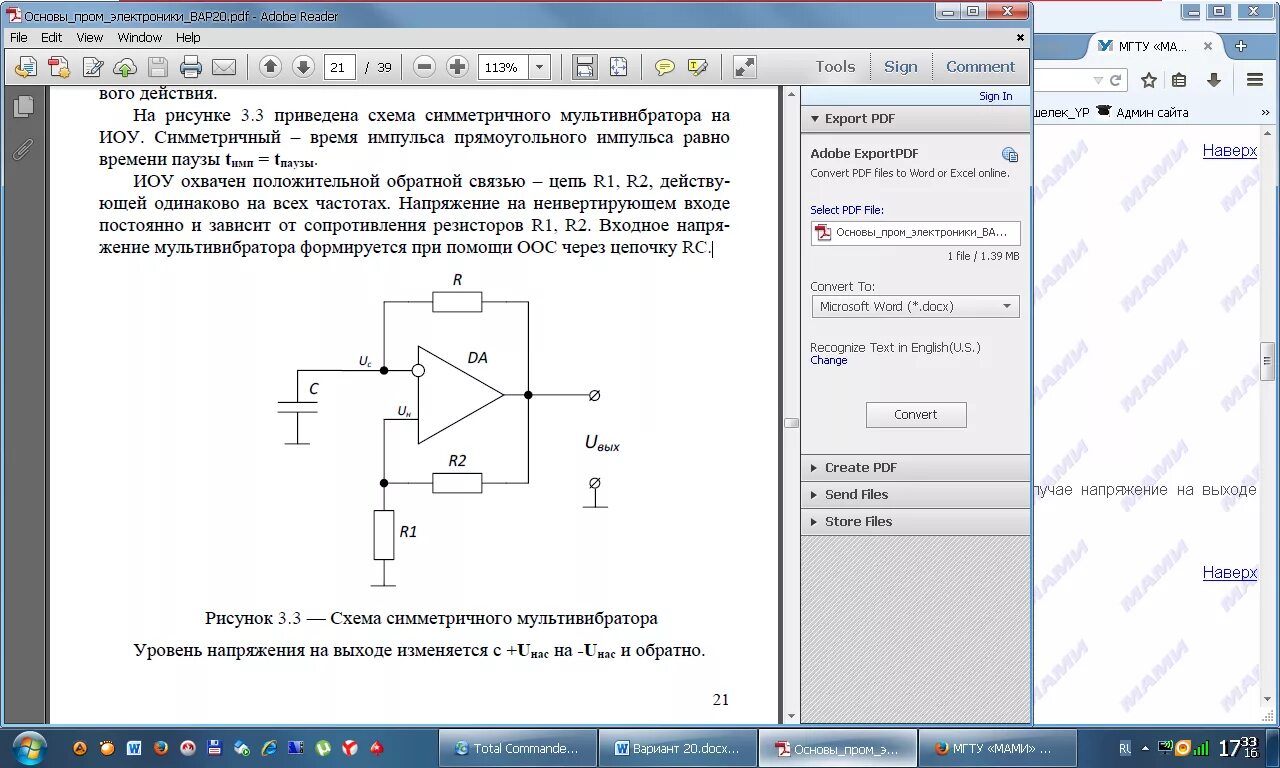Click the Edit/Sign document toolbar icon
Image resolution: width=1280 pixels, height=768 pixels.
tap(93, 67)
